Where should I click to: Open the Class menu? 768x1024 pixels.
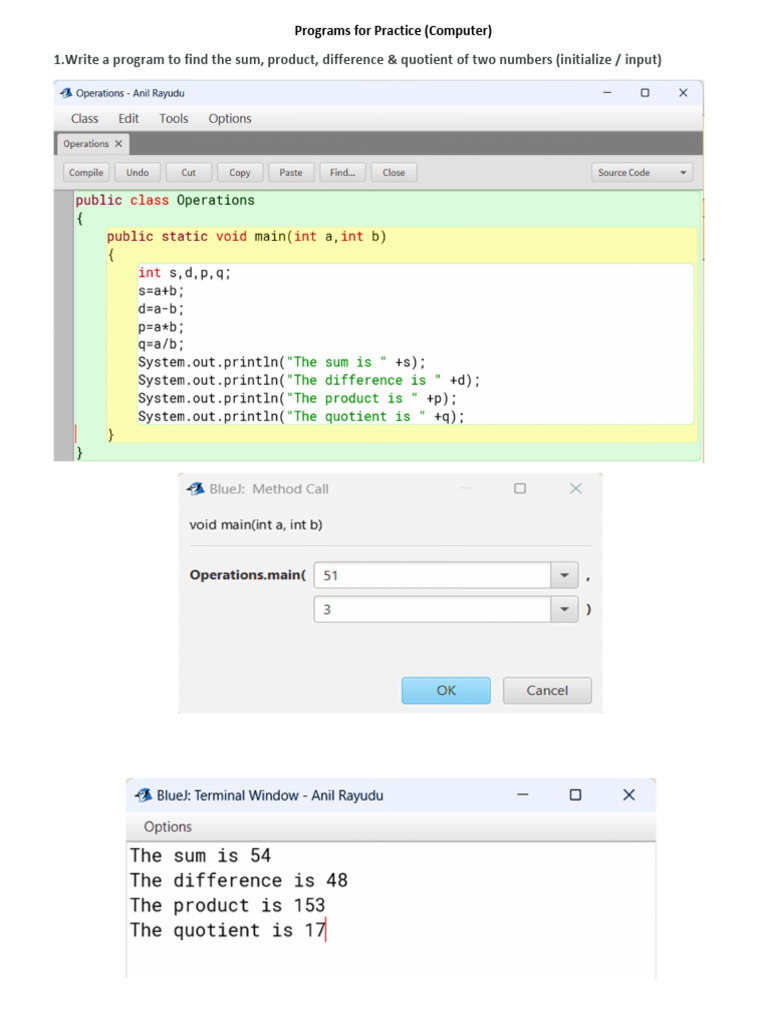tap(84, 118)
